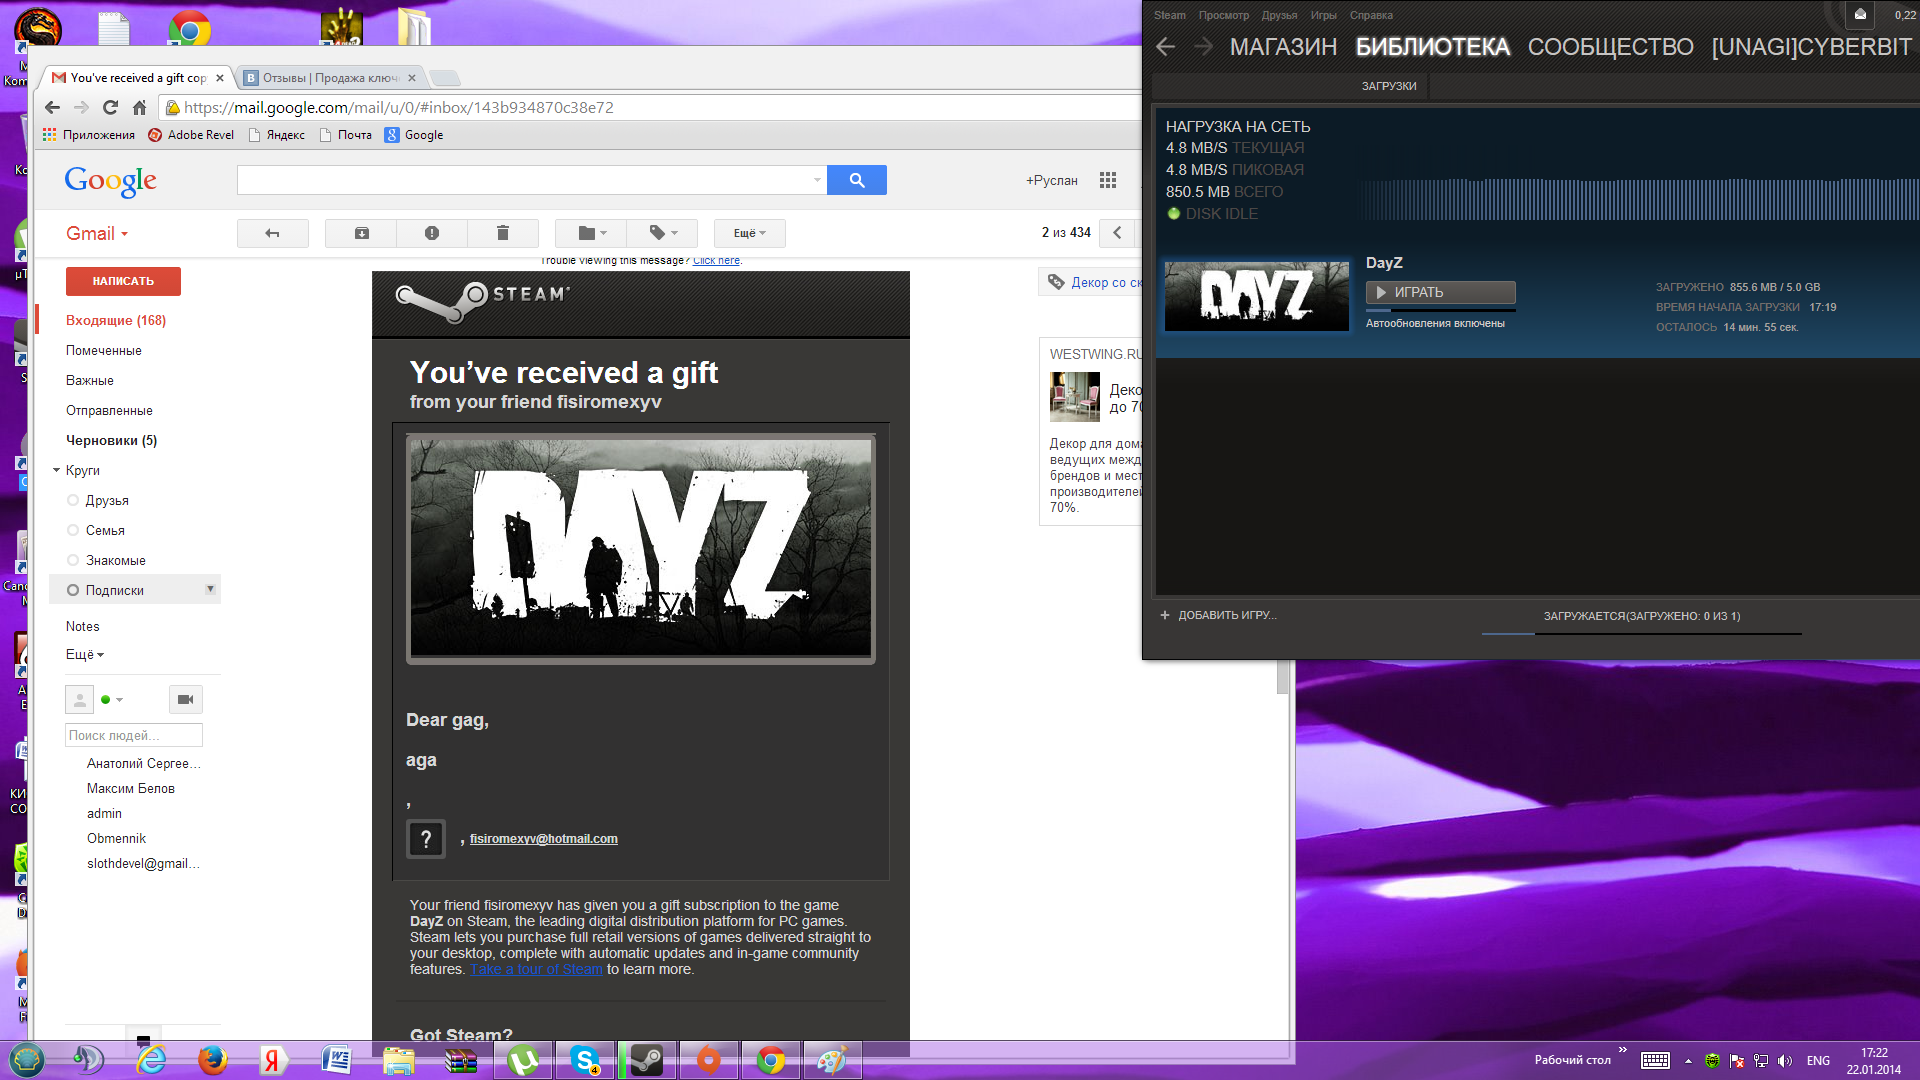Click Gmail archive icon in toolbar
Viewport: 1920px width, 1080px height.
(x=362, y=233)
